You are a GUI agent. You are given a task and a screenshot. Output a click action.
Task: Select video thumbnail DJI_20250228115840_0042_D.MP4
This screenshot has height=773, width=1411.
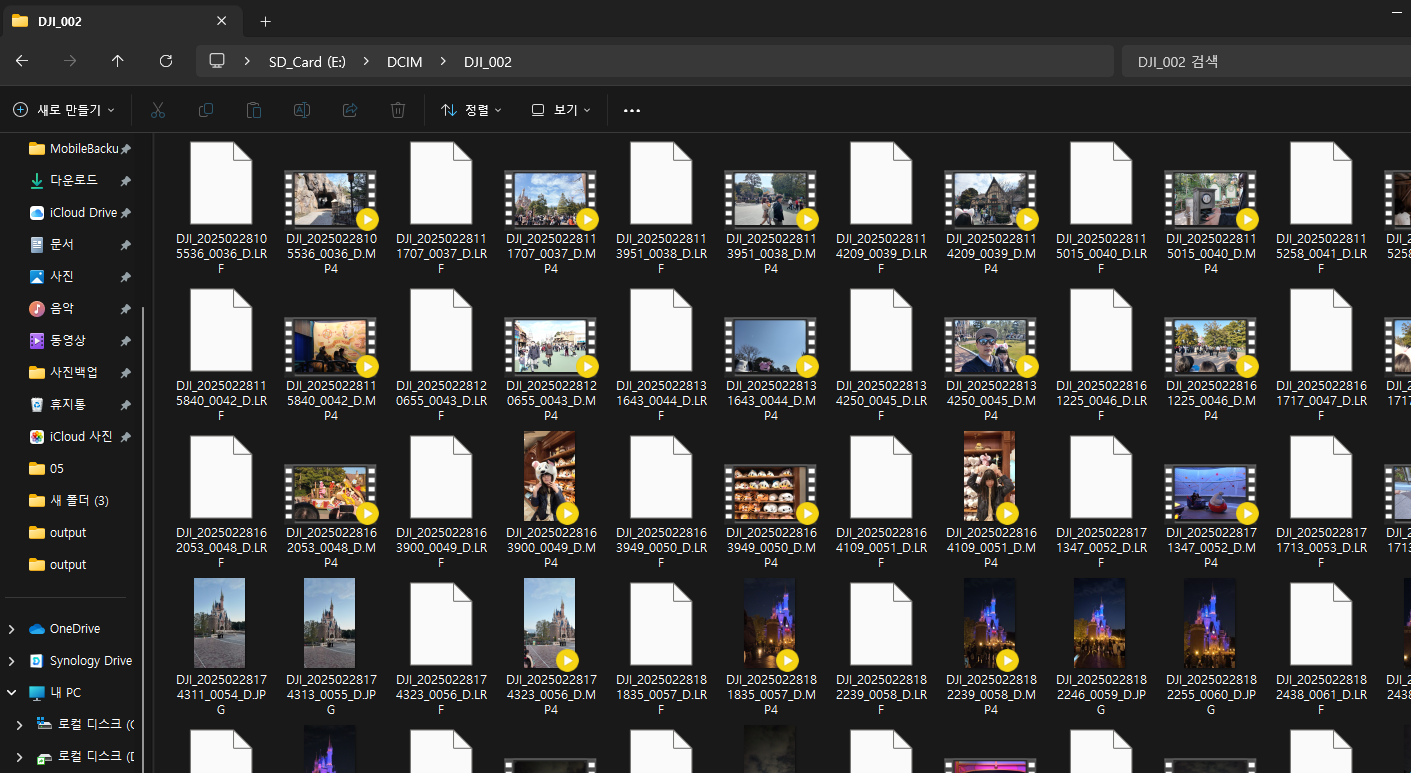tap(330, 347)
